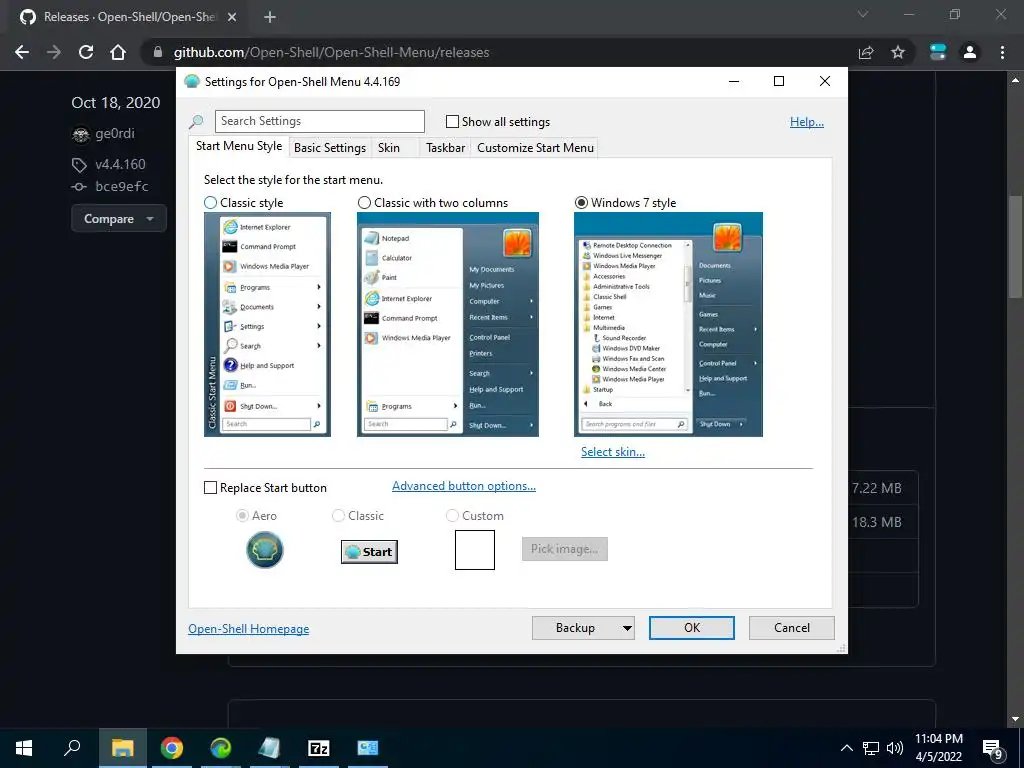Click the Pick image... button
1024x768 pixels.
(565, 549)
